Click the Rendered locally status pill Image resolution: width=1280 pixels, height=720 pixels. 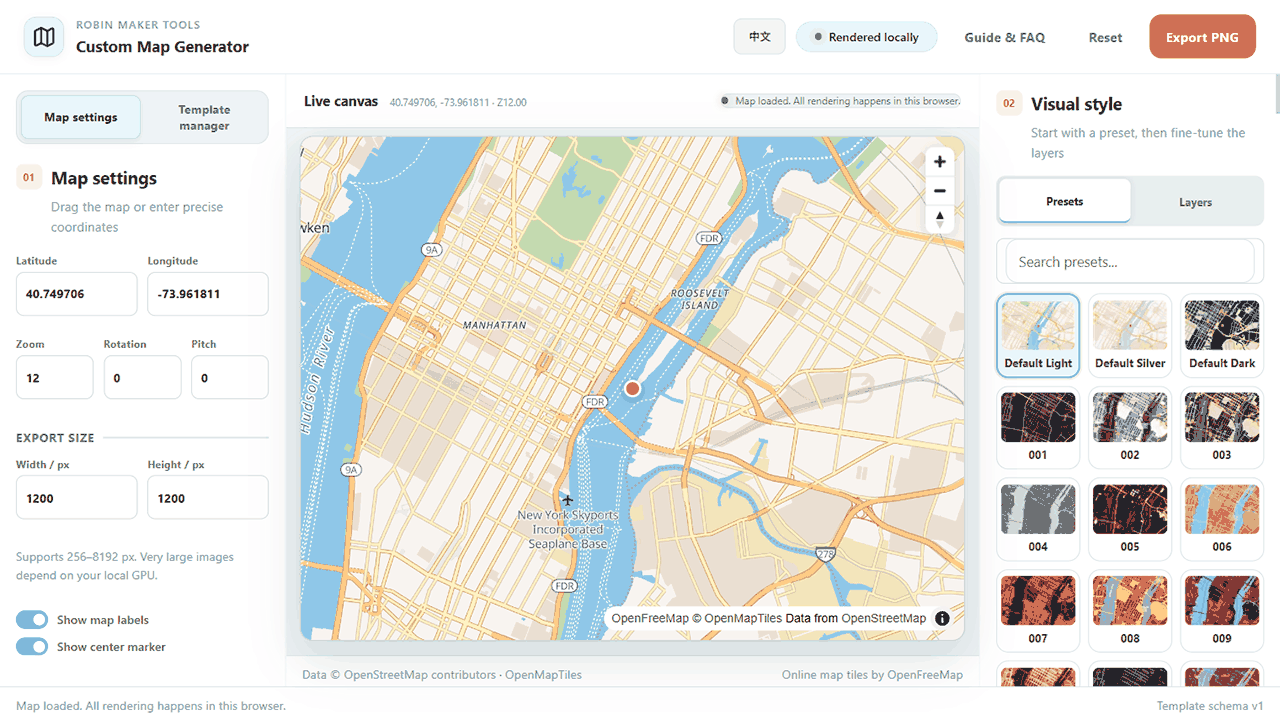867,37
